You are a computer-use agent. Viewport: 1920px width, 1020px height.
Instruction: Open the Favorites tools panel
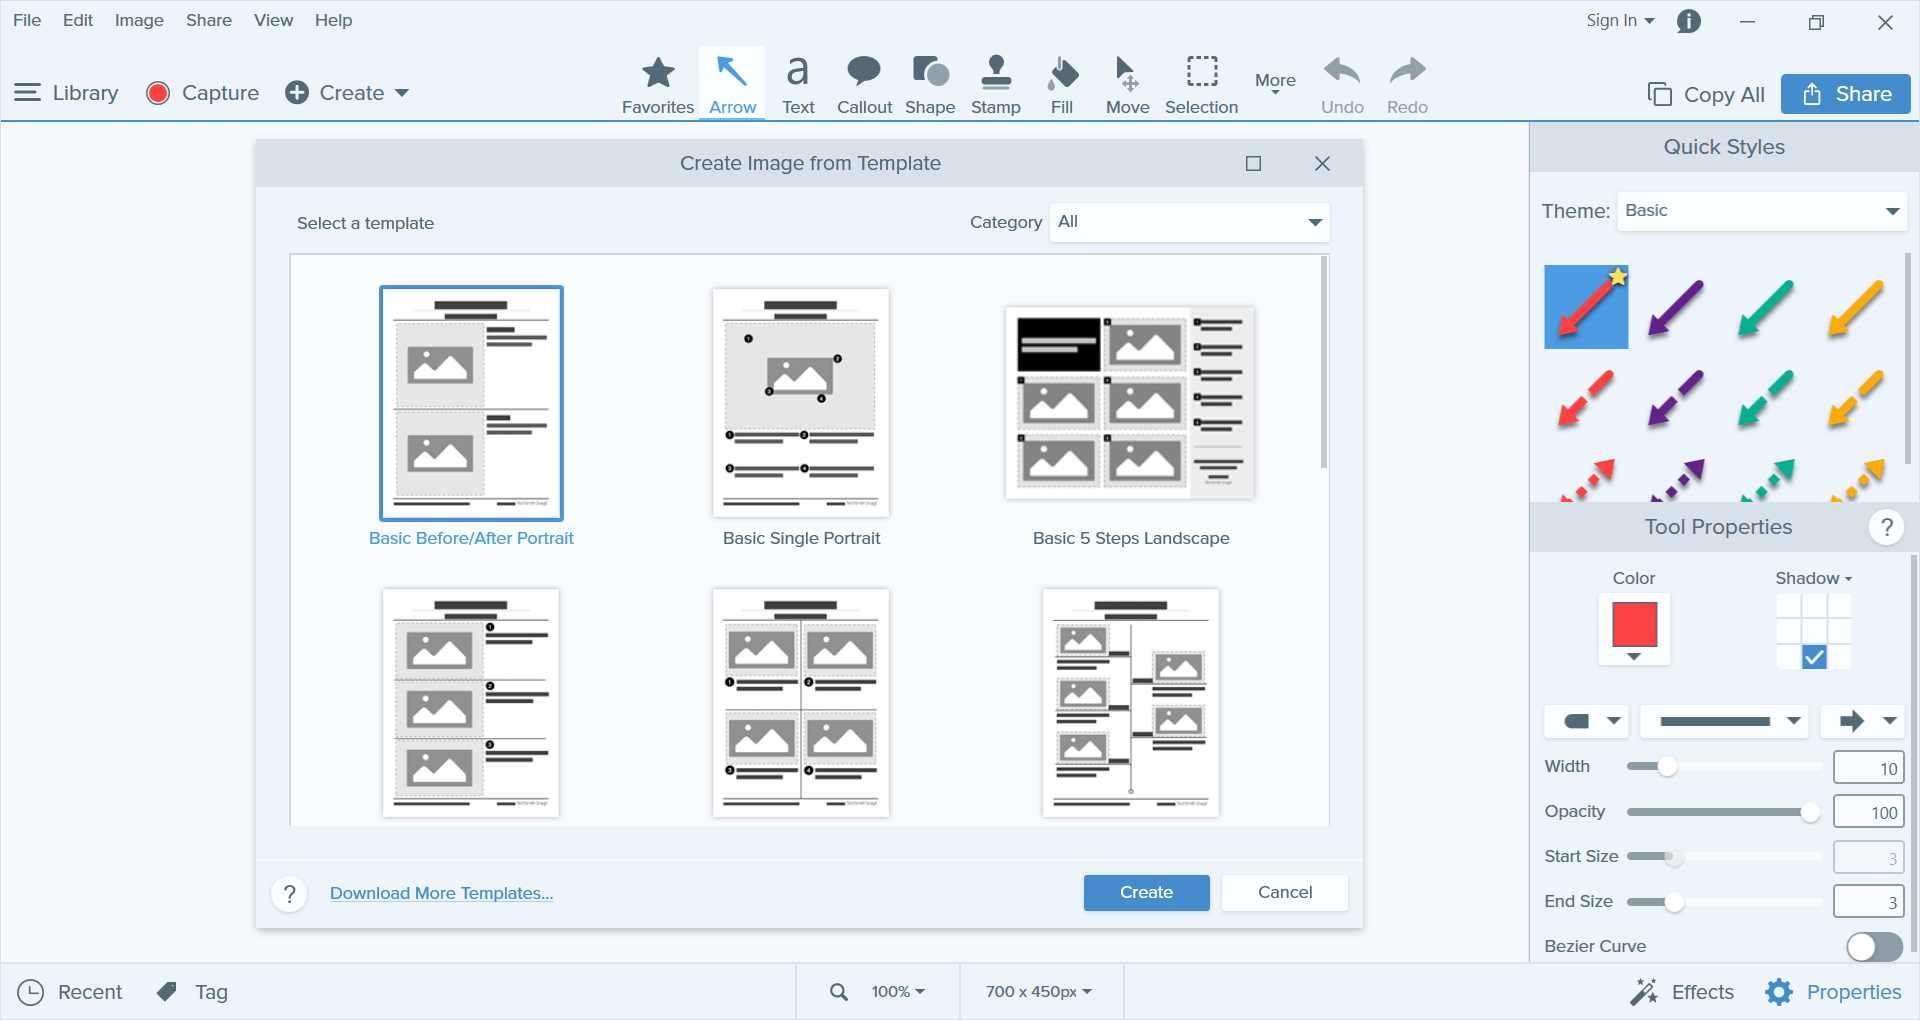[x=657, y=83]
